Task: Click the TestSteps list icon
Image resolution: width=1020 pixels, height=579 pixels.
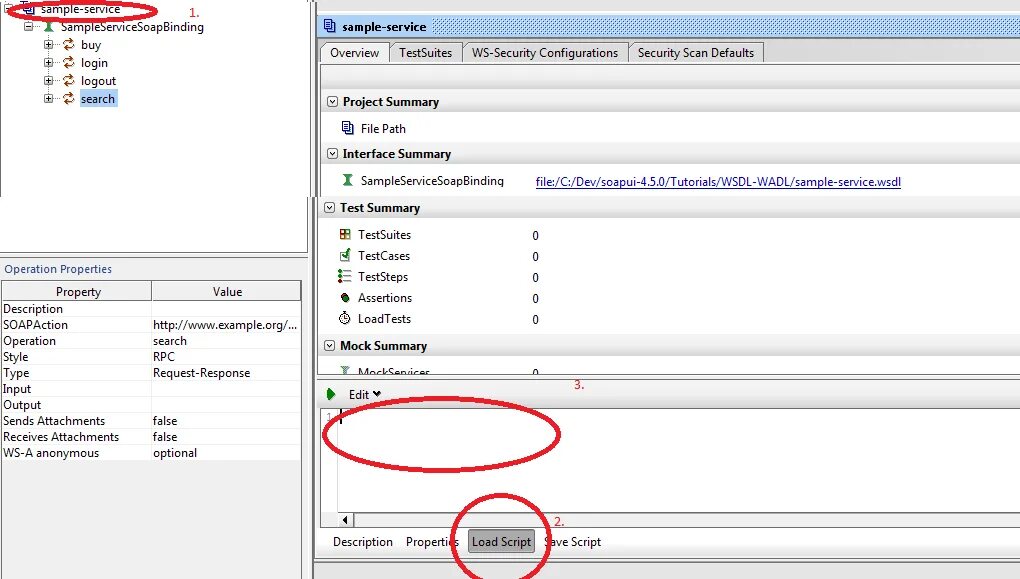Action: pos(345,276)
